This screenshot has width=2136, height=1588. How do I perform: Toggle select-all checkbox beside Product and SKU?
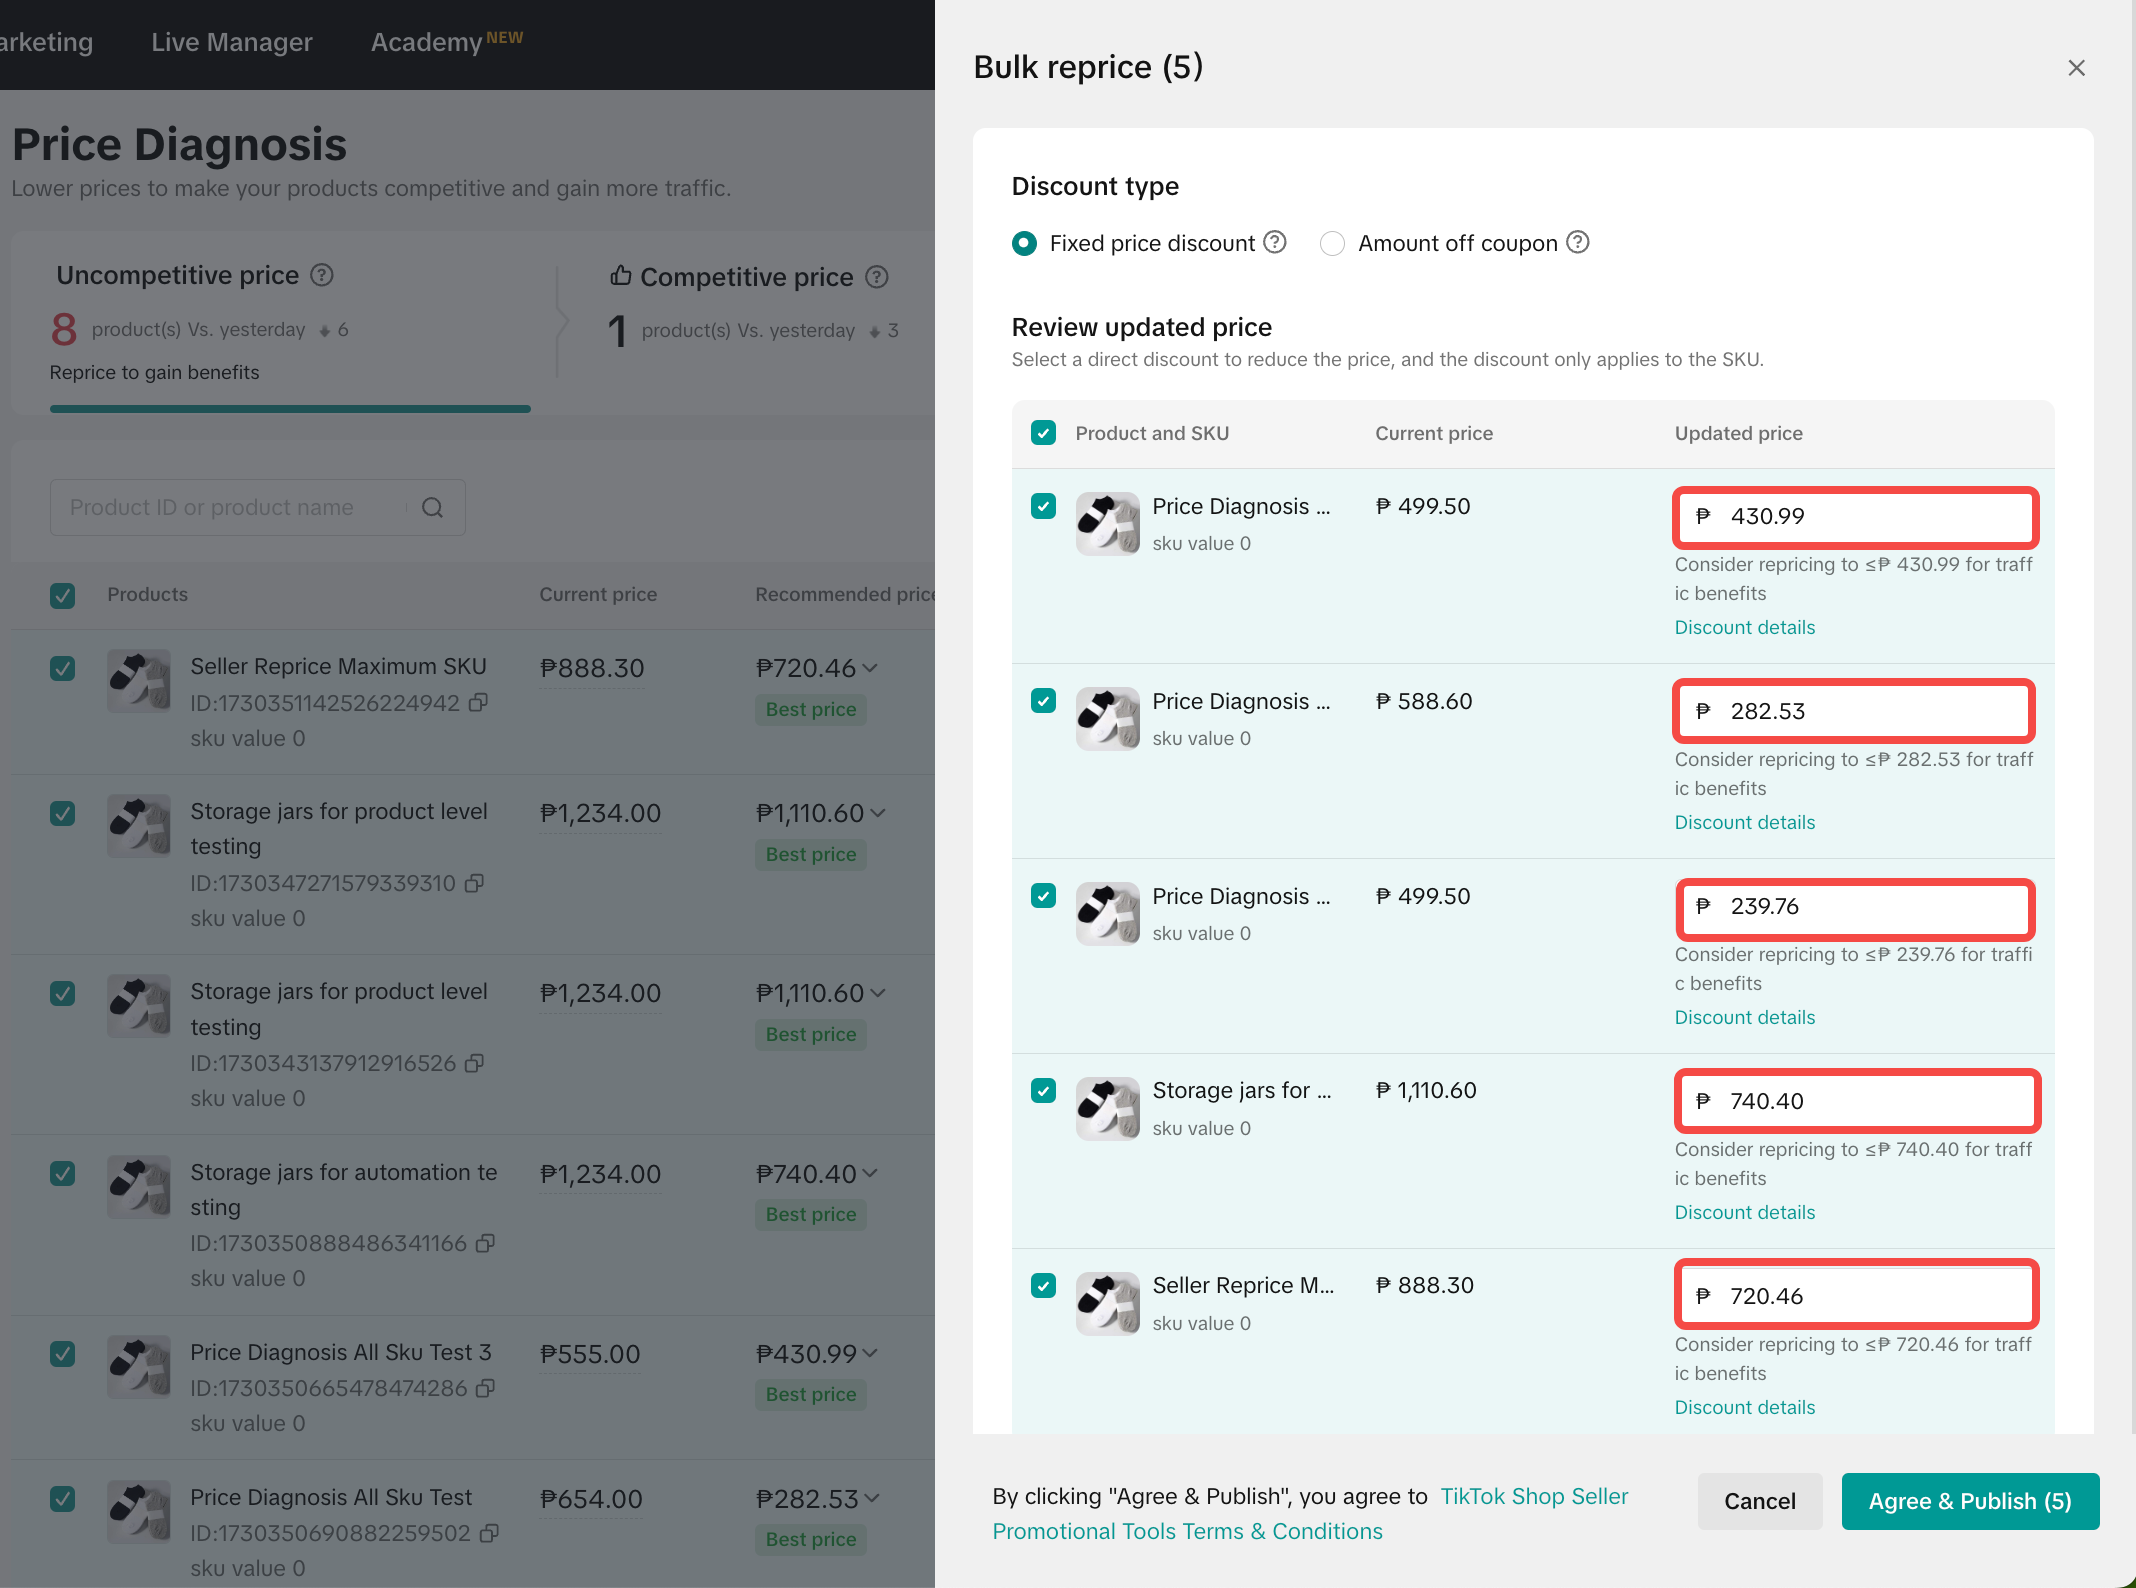1043,433
